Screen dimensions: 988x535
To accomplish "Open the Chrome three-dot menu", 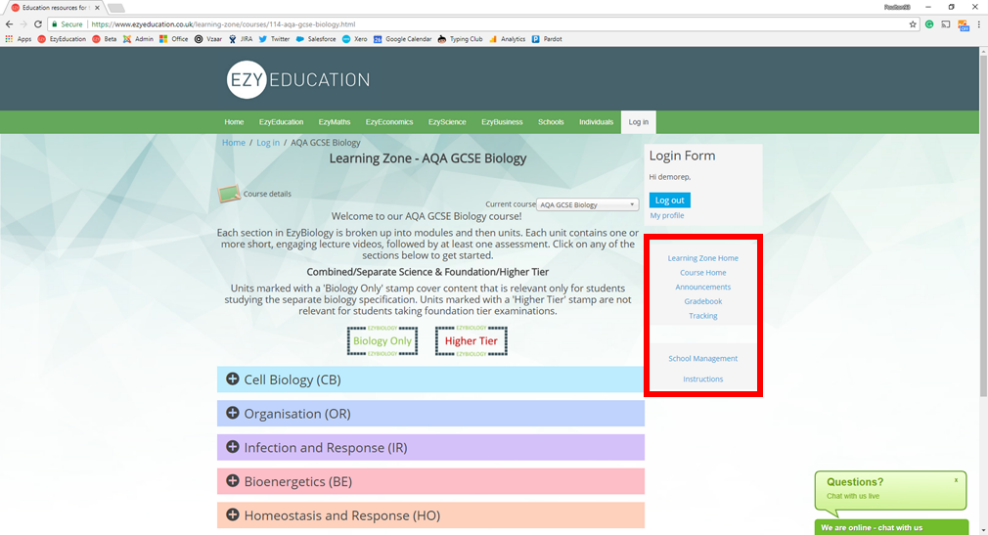I will 979,24.
